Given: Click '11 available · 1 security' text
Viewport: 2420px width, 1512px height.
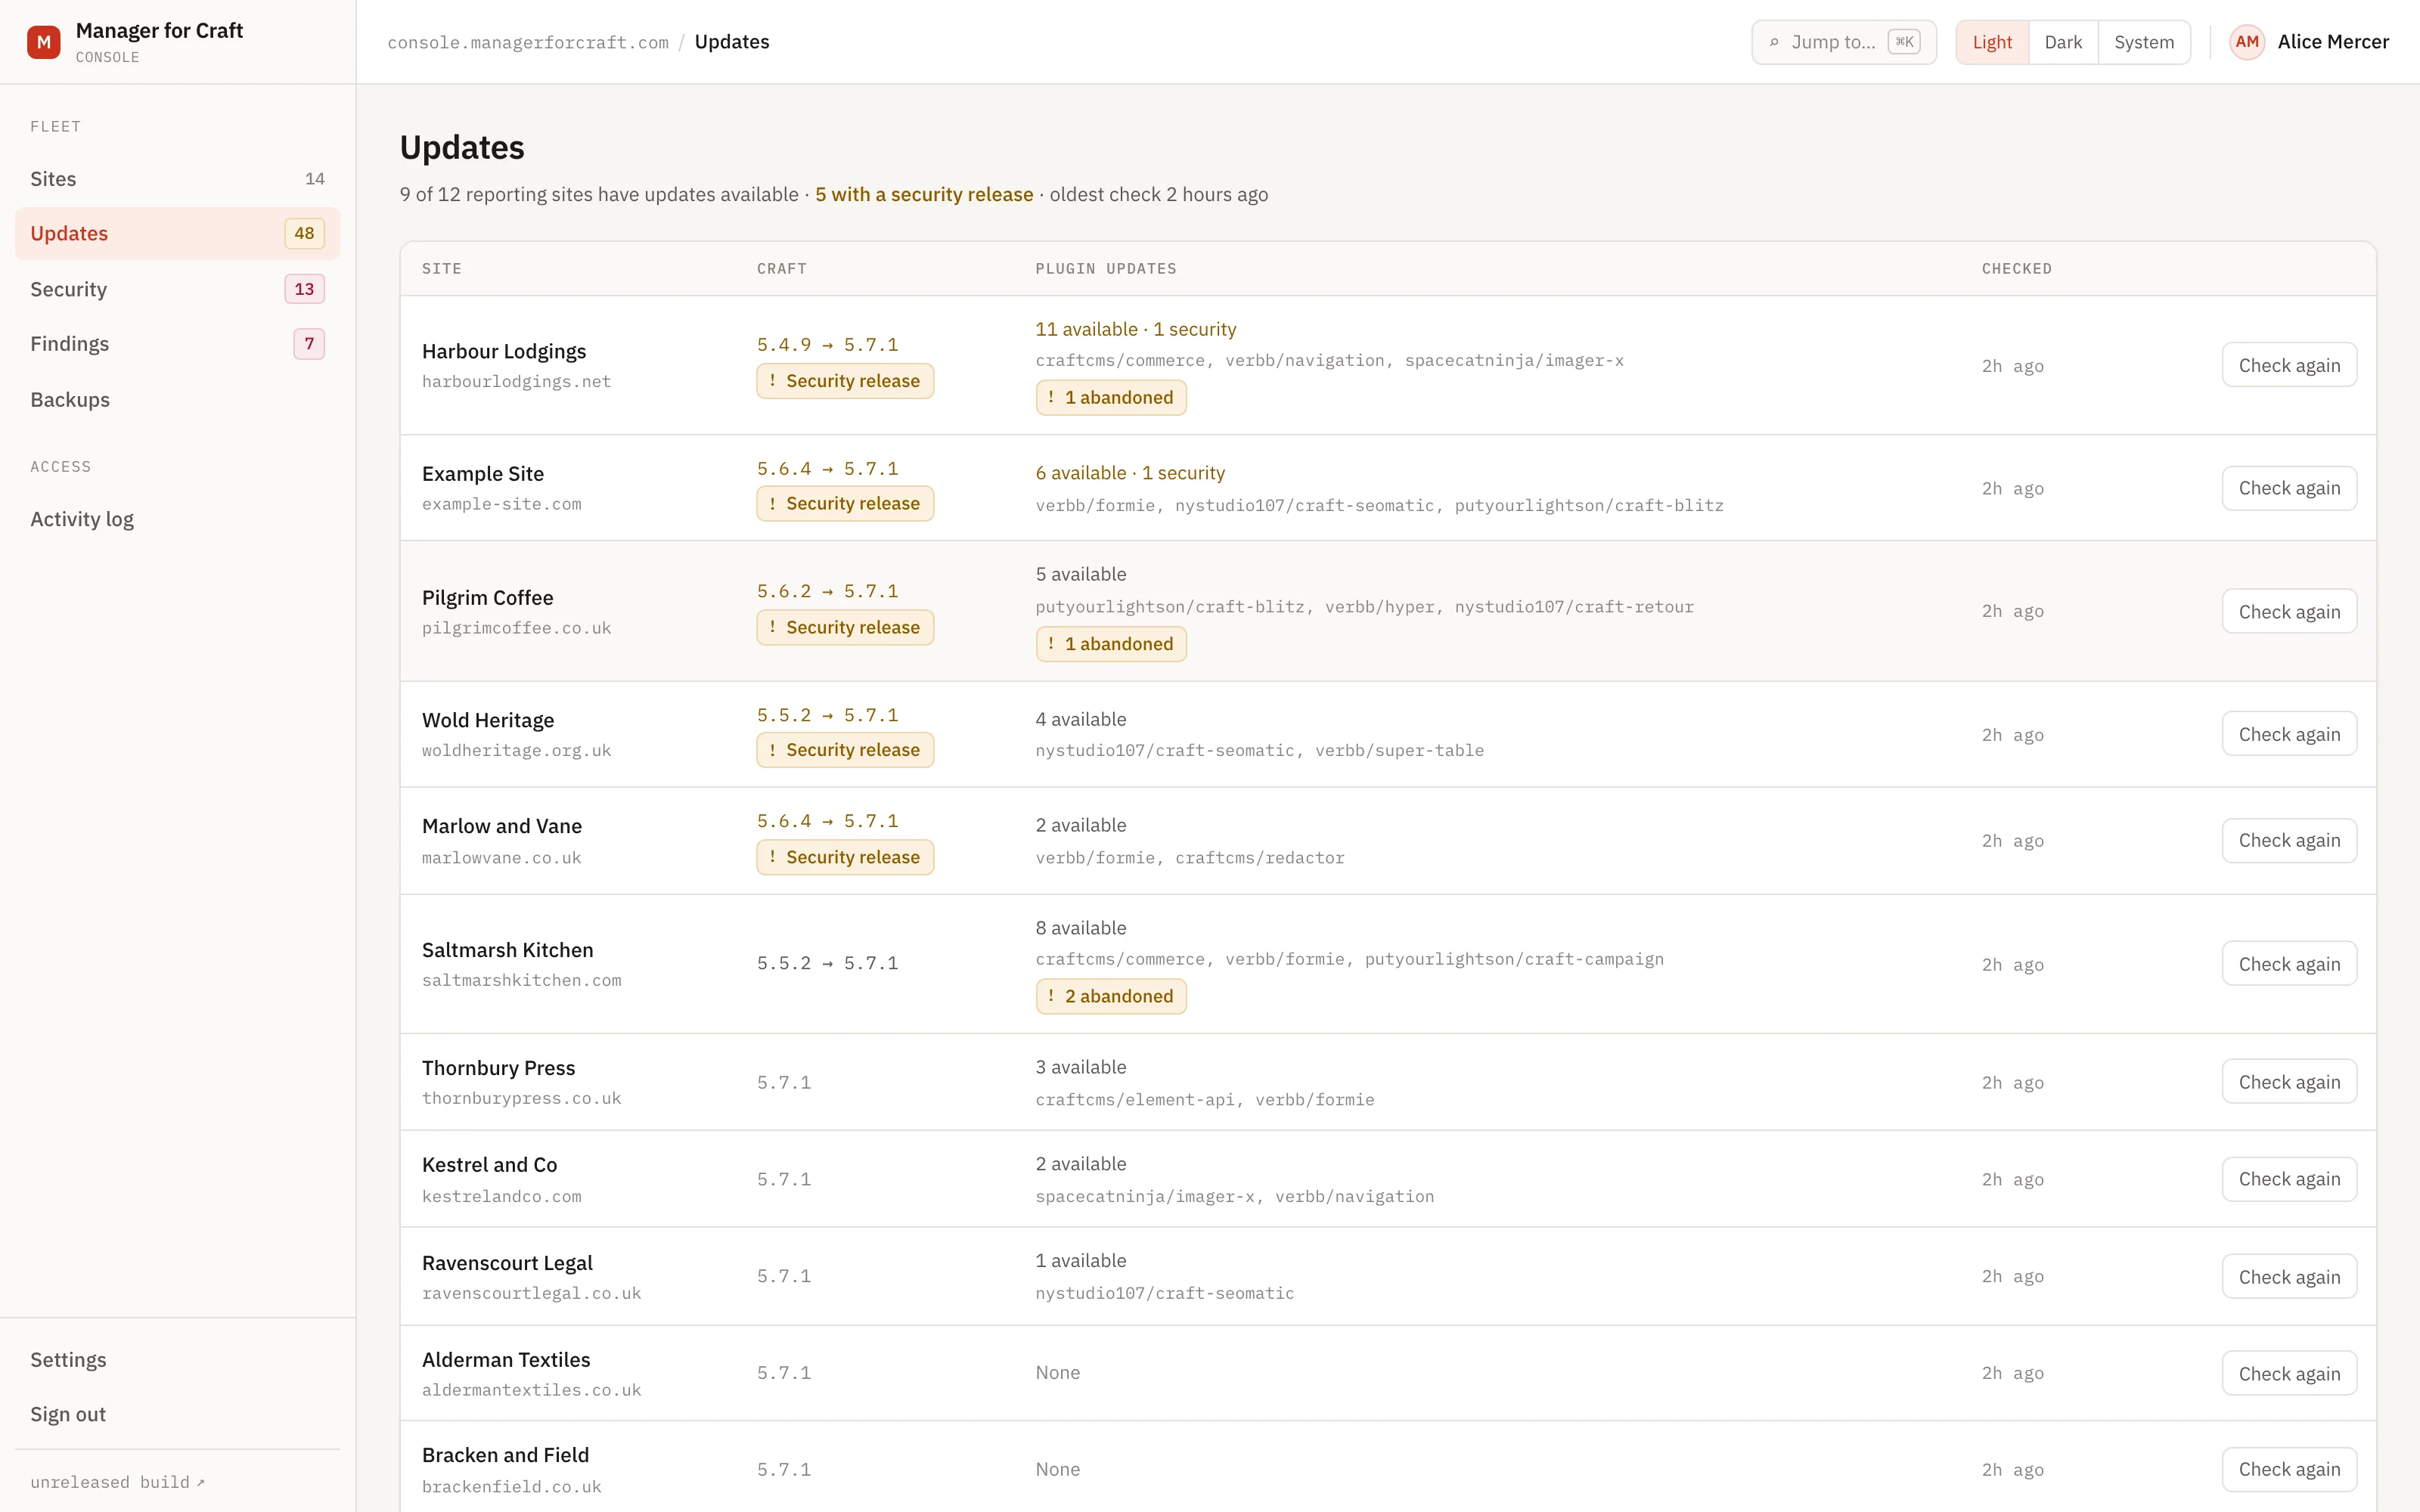Looking at the screenshot, I should click(x=1136, y=330).
